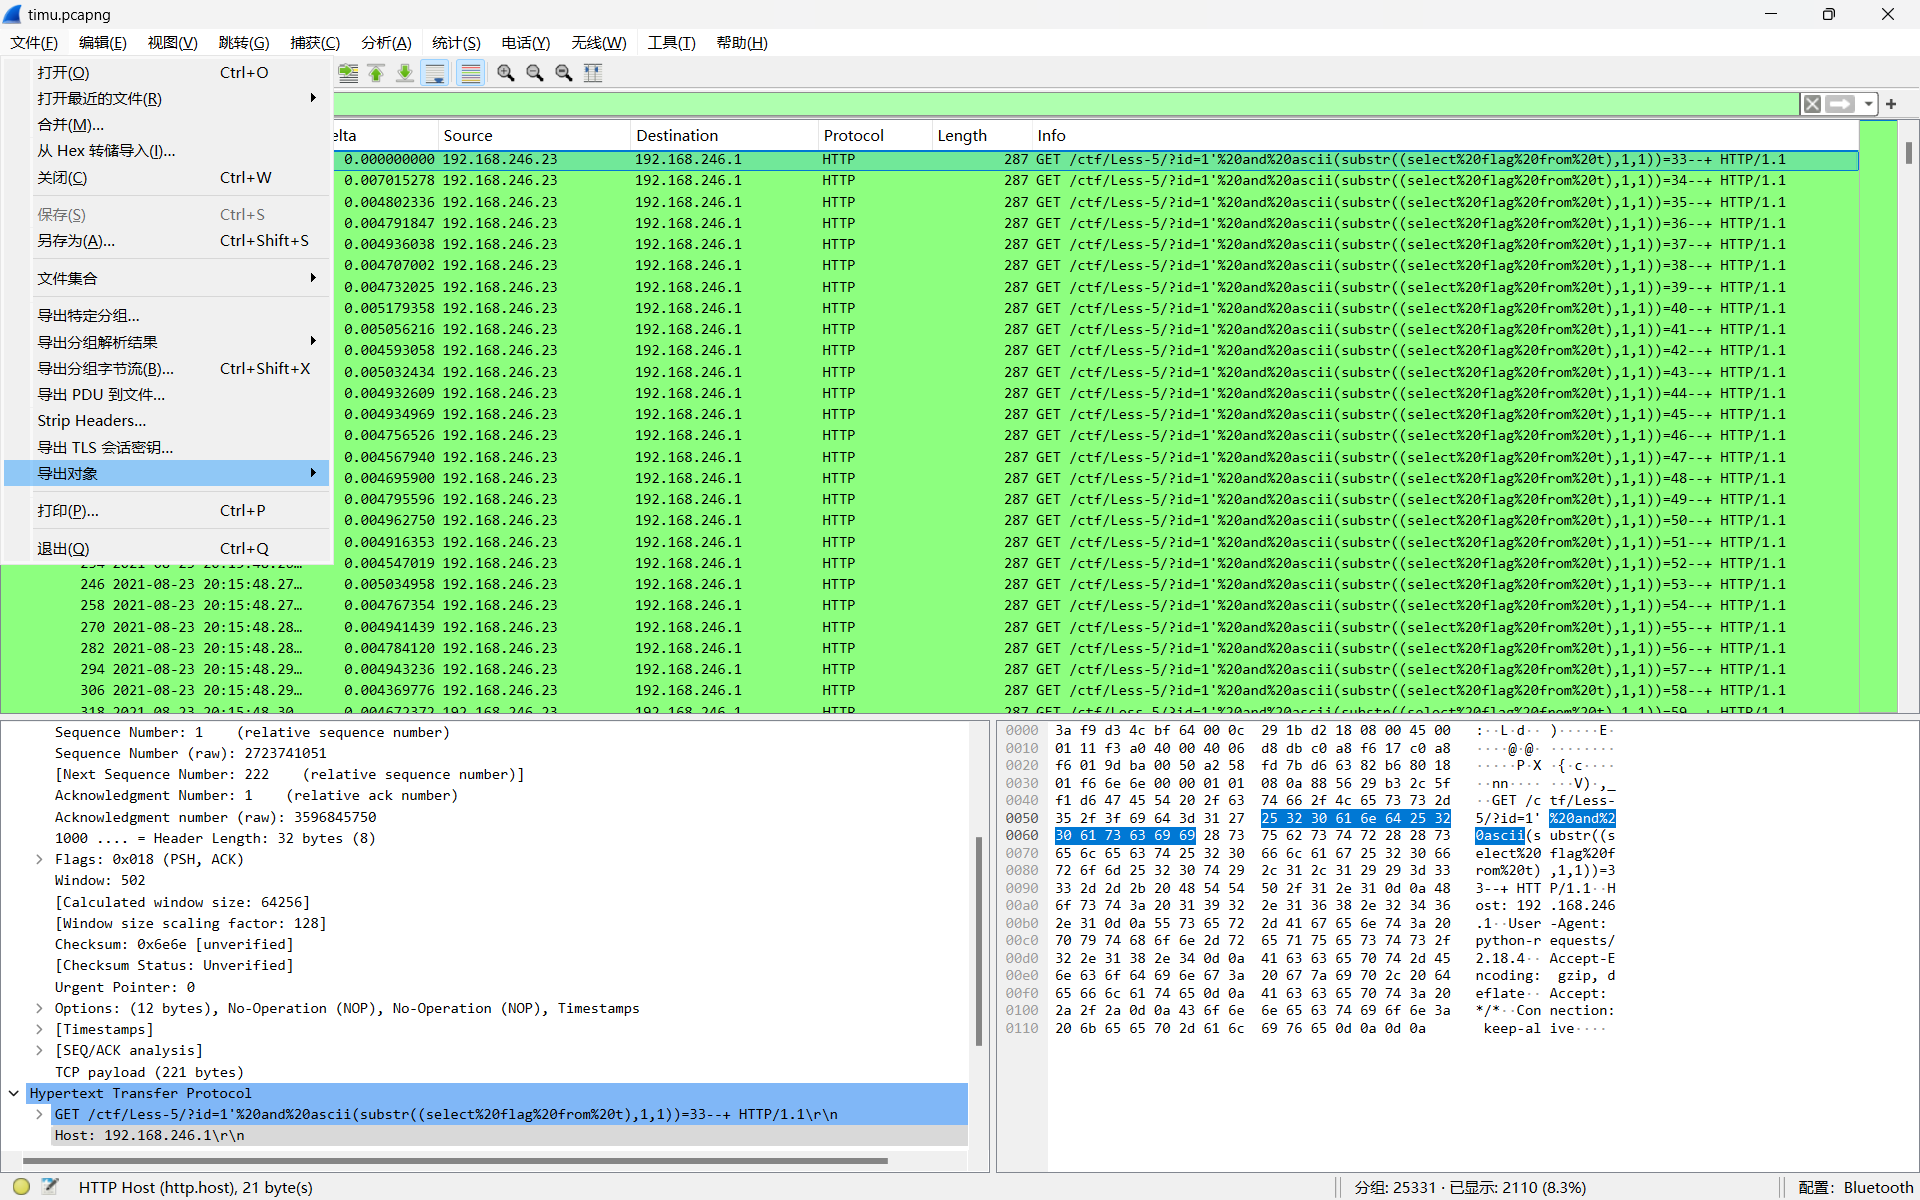Collapse the Hypertext Transfer Protocol section
The image size is (1920, 1200).
point(14,1093)
